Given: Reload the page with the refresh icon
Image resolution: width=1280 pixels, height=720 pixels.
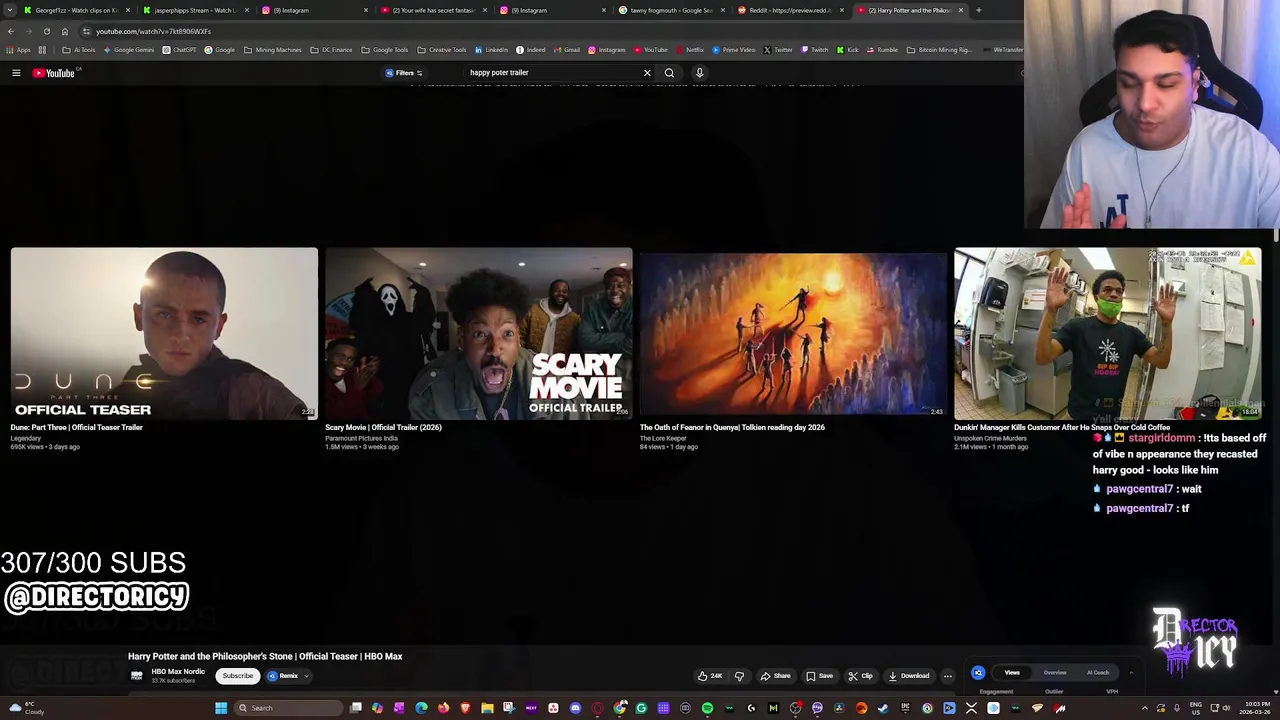Looking at the screenshot, I should [46, 31].
